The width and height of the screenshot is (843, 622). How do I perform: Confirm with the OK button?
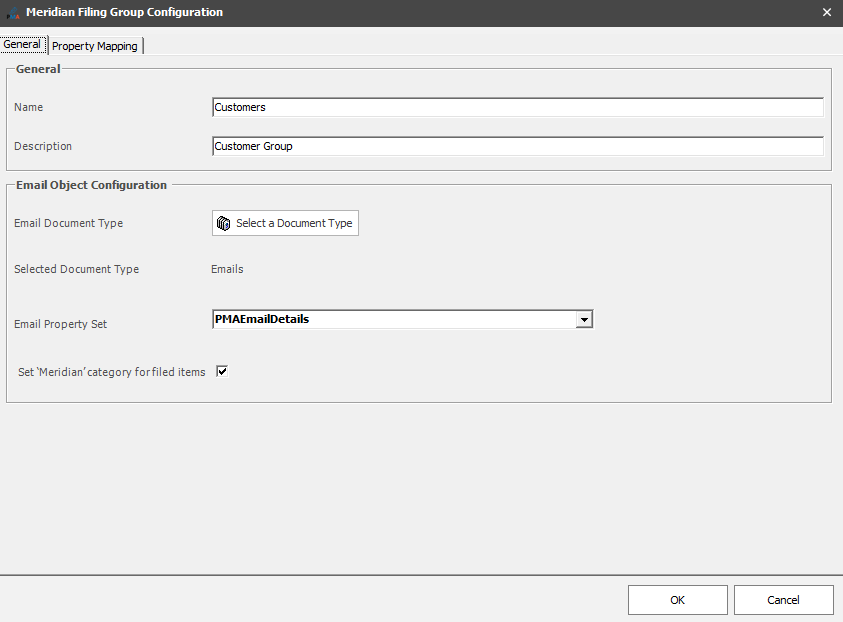(x=677, y=600)
